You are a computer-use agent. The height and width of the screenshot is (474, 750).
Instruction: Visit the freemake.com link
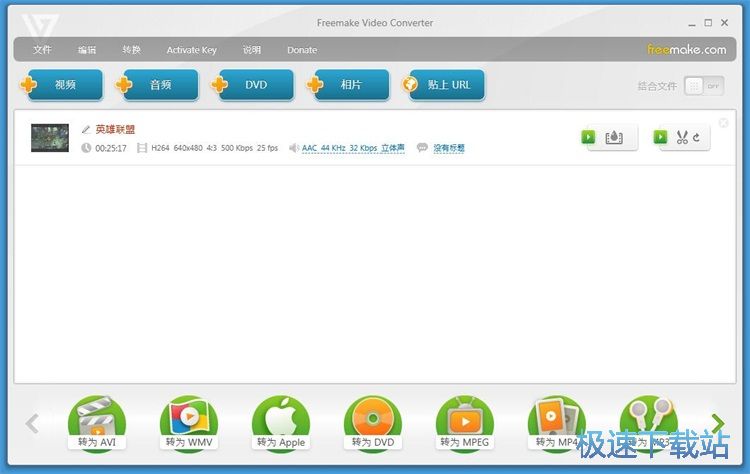(686, 49)
